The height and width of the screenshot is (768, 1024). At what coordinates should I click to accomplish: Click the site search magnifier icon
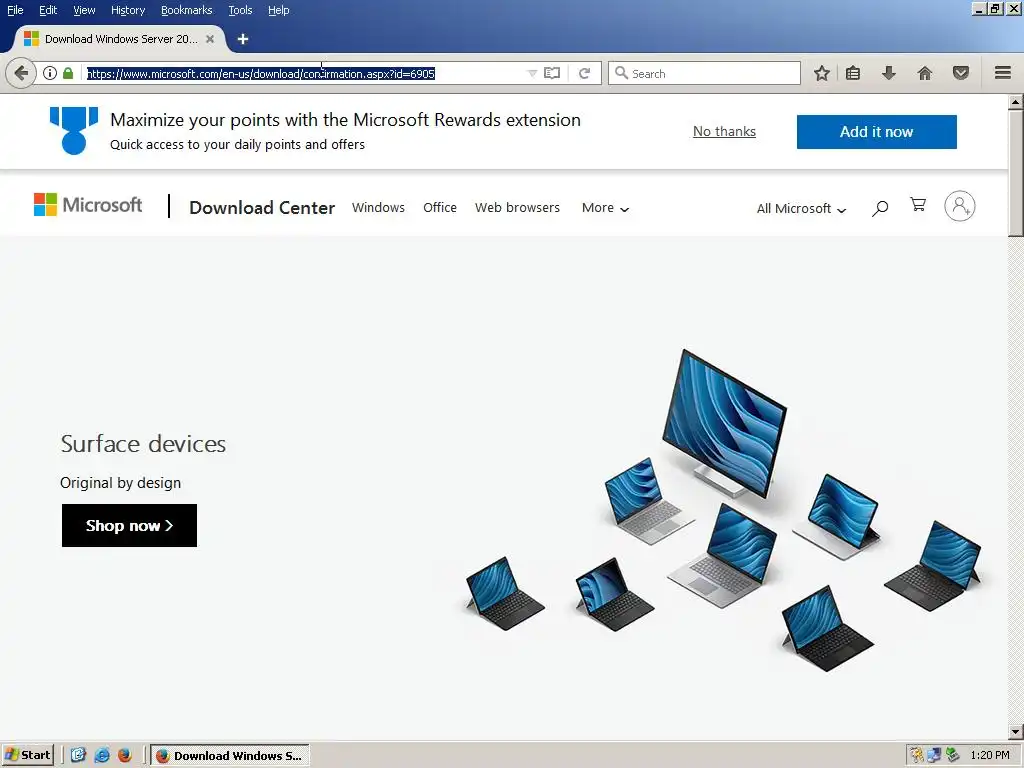click(x=880, y=208)
